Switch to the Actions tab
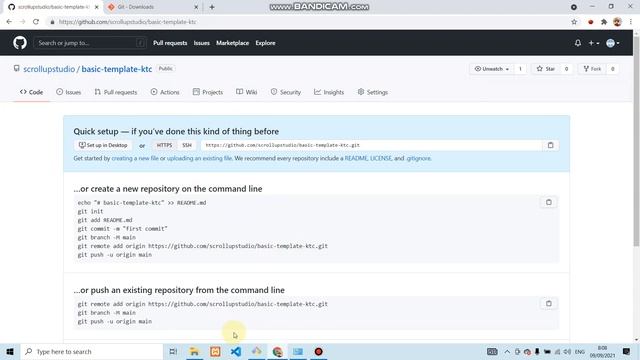This screenshot has width=640, height=360. click(x=165, y=92)
